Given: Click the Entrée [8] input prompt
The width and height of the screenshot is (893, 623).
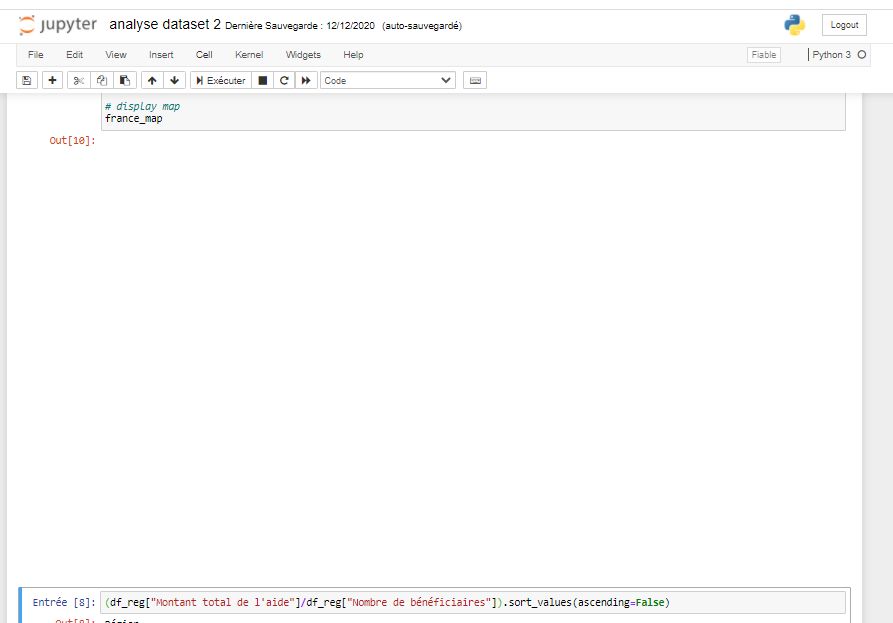Looking at the screenshot, I should [64, 602].
